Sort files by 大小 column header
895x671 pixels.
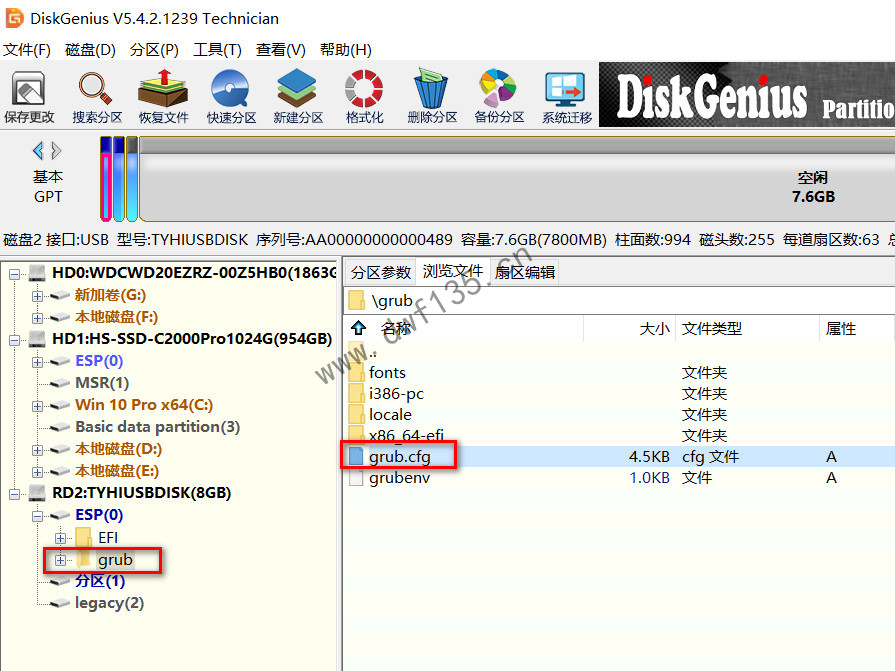(655, 328)
